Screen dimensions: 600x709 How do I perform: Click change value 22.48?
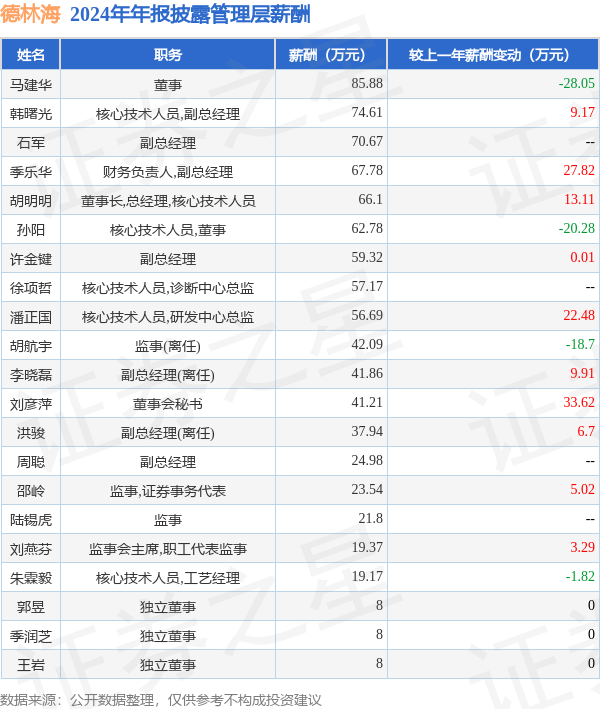coord(579,315)
